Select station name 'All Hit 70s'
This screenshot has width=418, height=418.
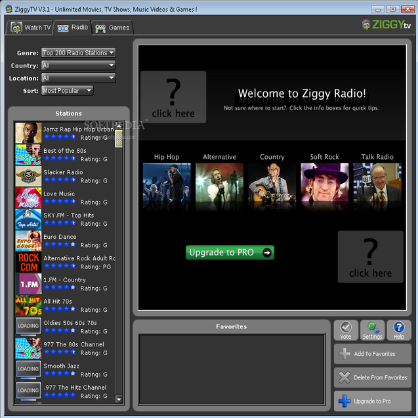click(58, 301)
